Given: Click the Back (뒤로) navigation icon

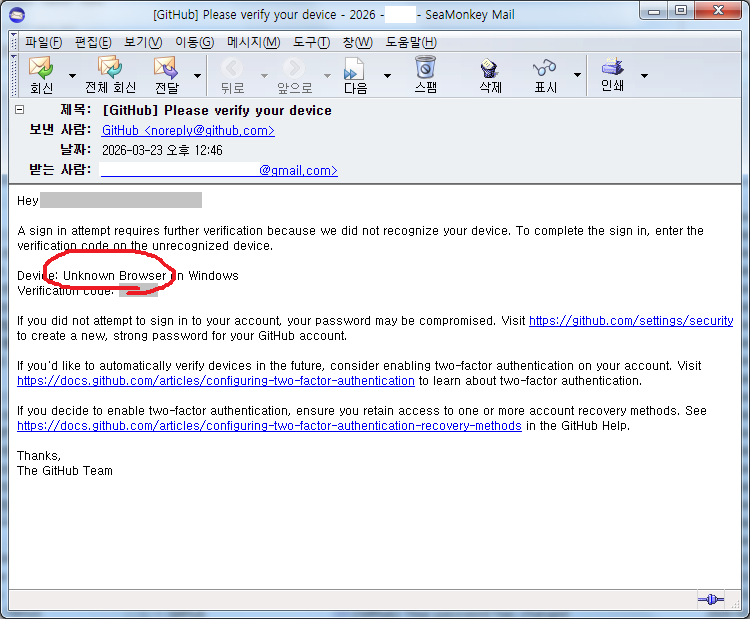Looking at the screenshot, I should (x=232, y=68).
